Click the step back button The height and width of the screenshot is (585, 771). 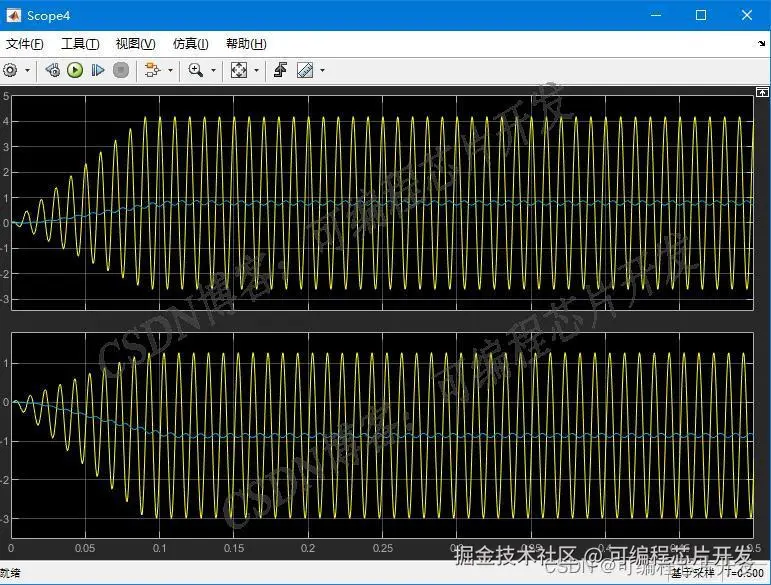[x=53, y=70]
